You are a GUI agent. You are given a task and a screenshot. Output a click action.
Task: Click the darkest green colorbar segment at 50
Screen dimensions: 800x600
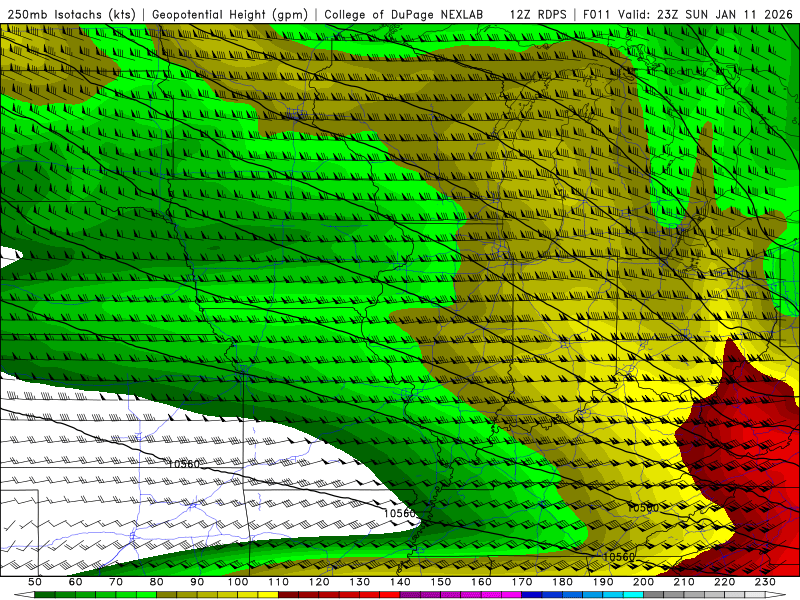(x=45, y=595)
